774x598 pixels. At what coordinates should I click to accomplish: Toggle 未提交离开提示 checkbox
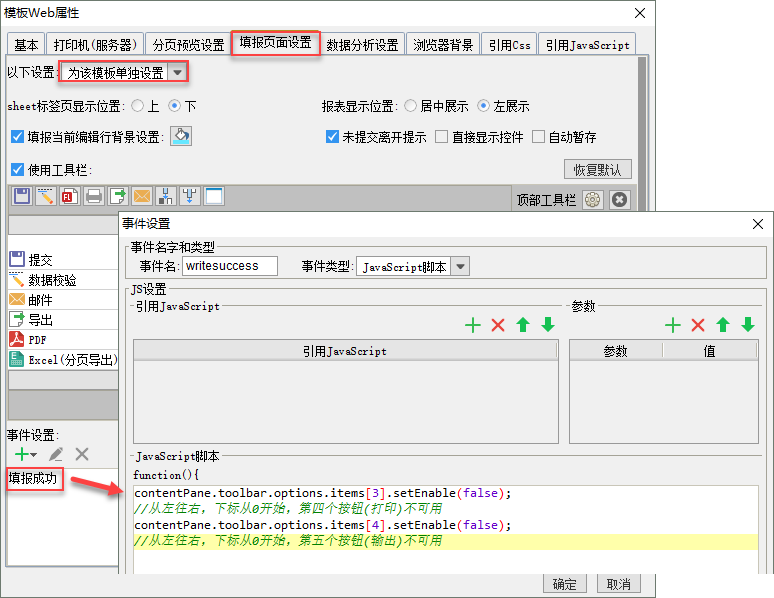pos(332,137)
